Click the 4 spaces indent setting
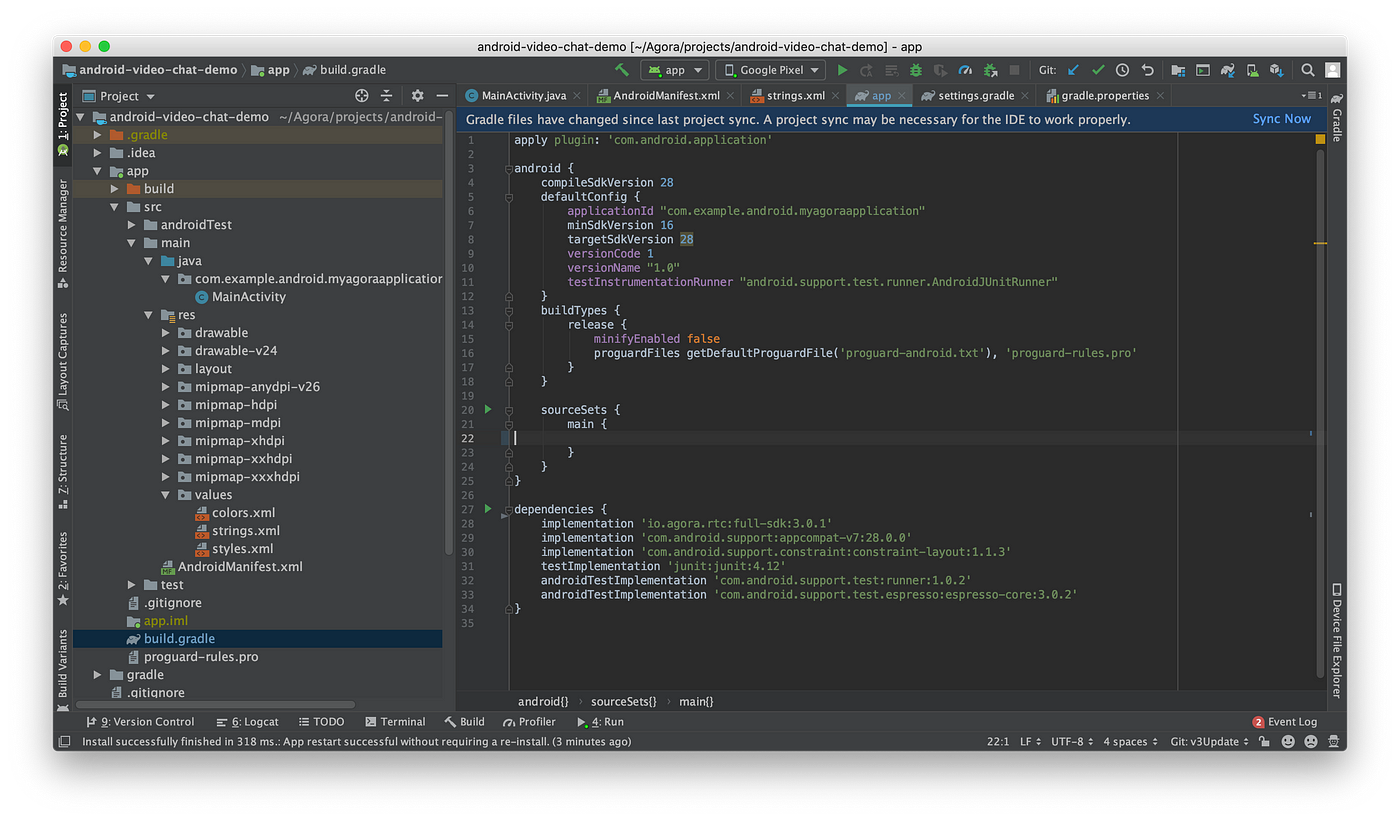The image size is (1400, 821). [1130, 742]
